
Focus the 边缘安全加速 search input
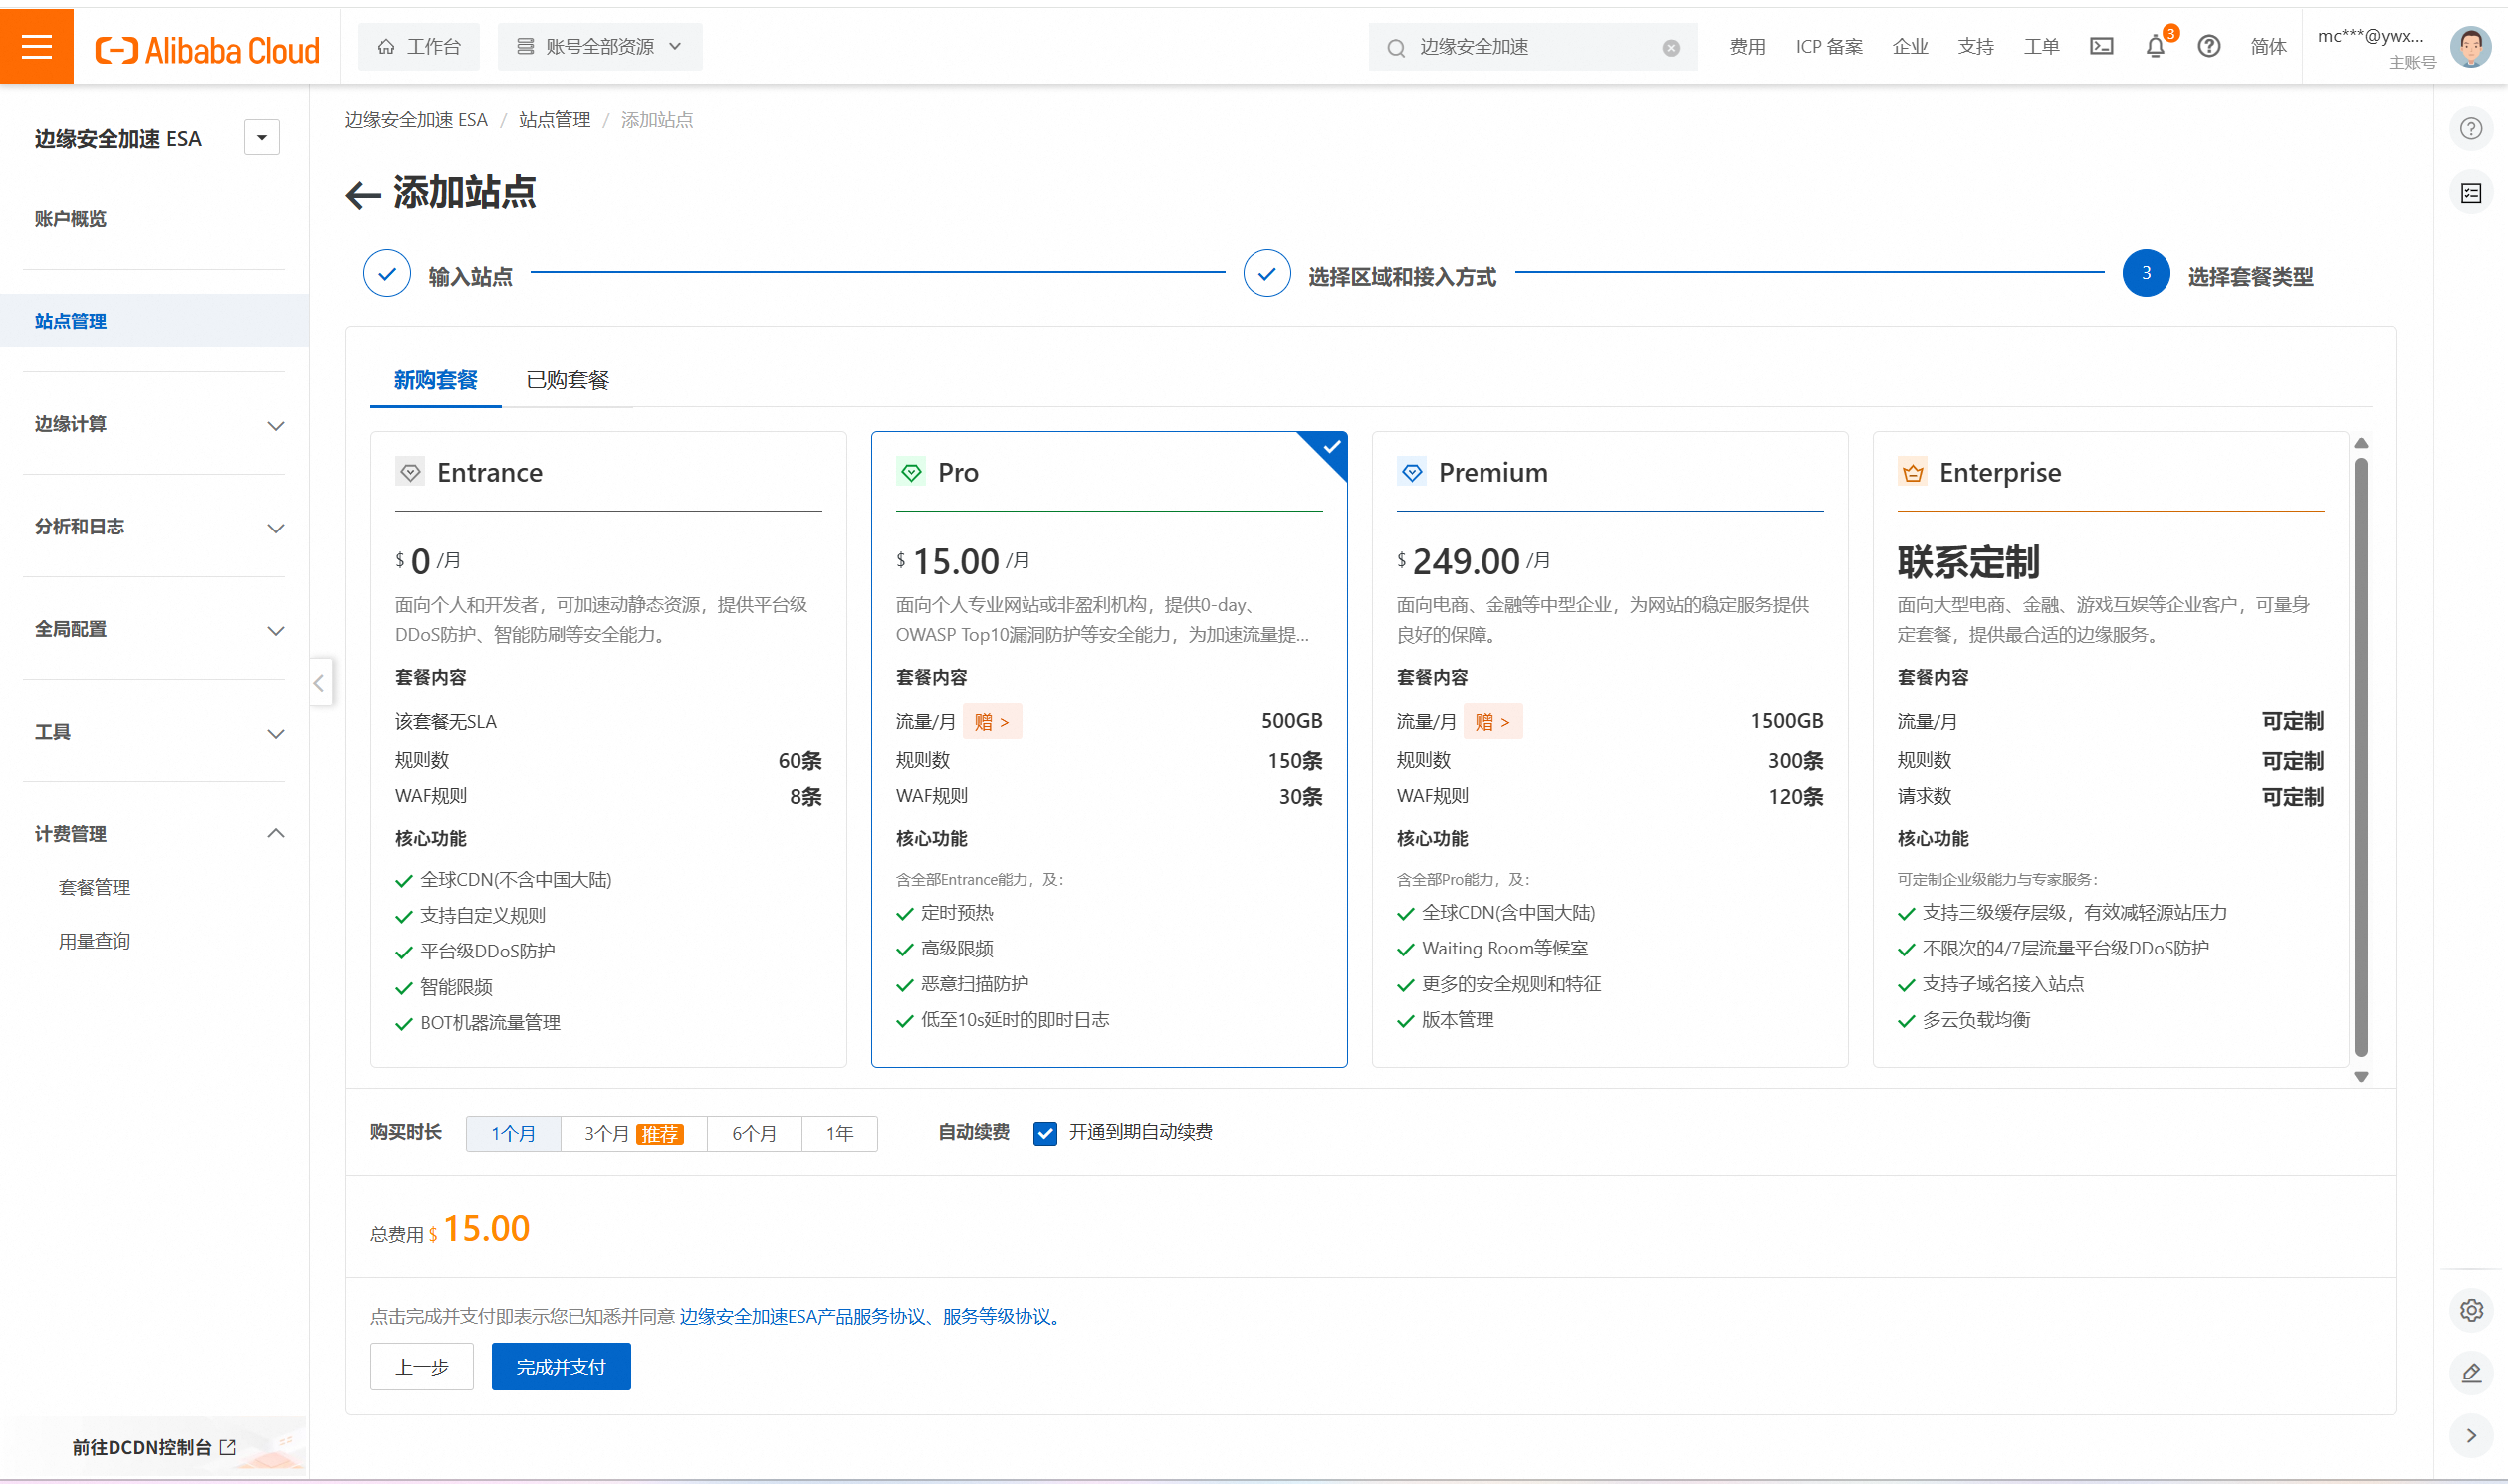pos(1533,47)
